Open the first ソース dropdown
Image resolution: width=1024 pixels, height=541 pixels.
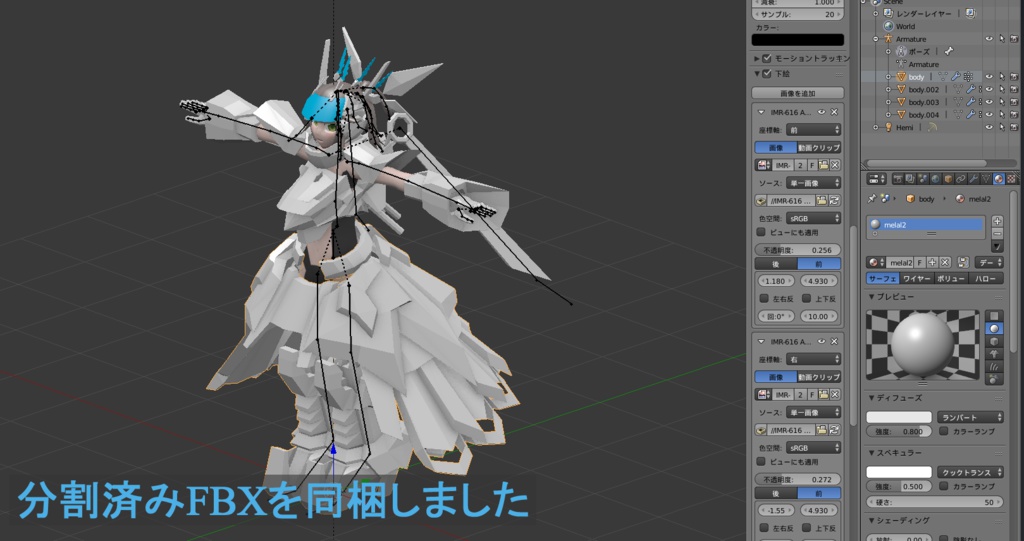[813, 183]
